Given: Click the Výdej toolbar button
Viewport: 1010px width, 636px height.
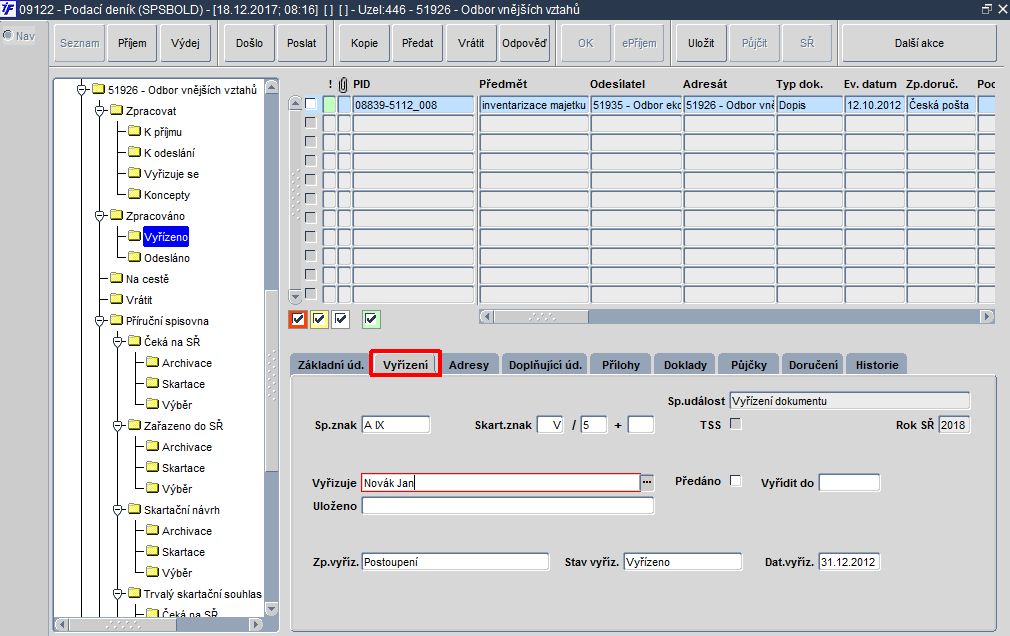Looking at the screenshot, I should tap(186, 43).
